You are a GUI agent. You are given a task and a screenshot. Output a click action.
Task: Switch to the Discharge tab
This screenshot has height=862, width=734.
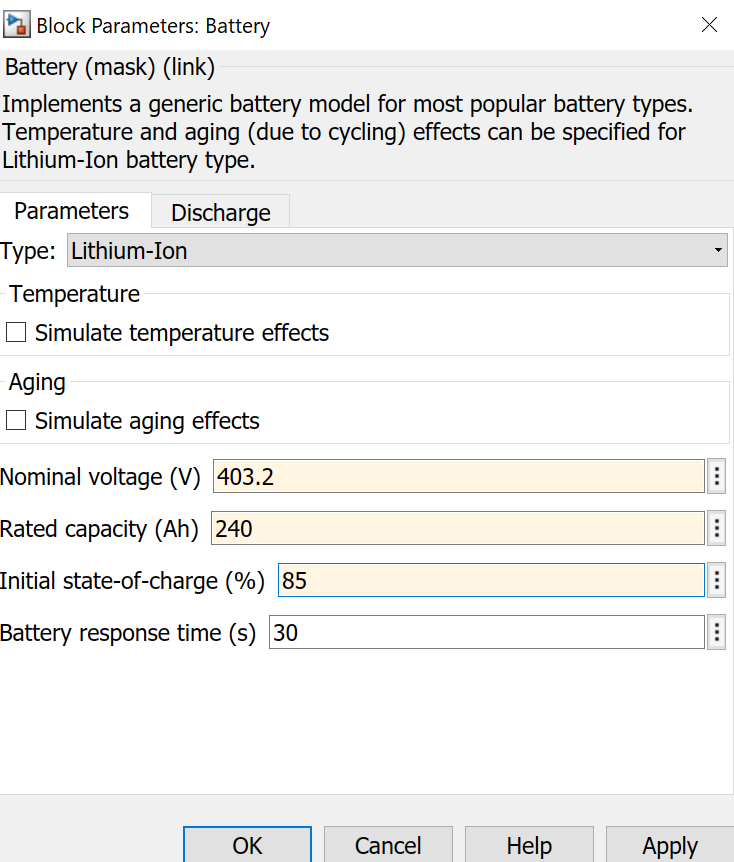point(220,212)
